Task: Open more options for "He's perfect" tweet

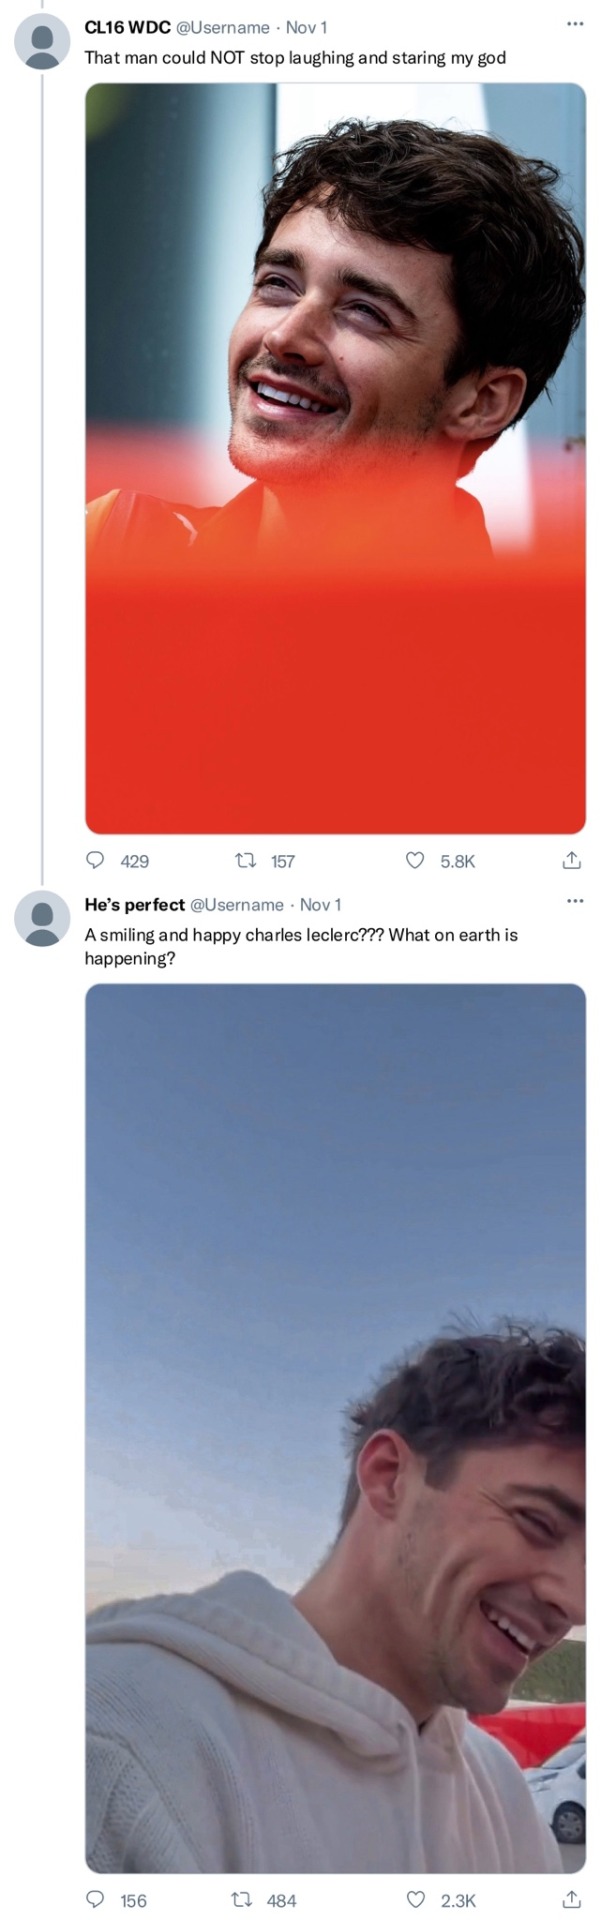Action: (x=574, y=901)
